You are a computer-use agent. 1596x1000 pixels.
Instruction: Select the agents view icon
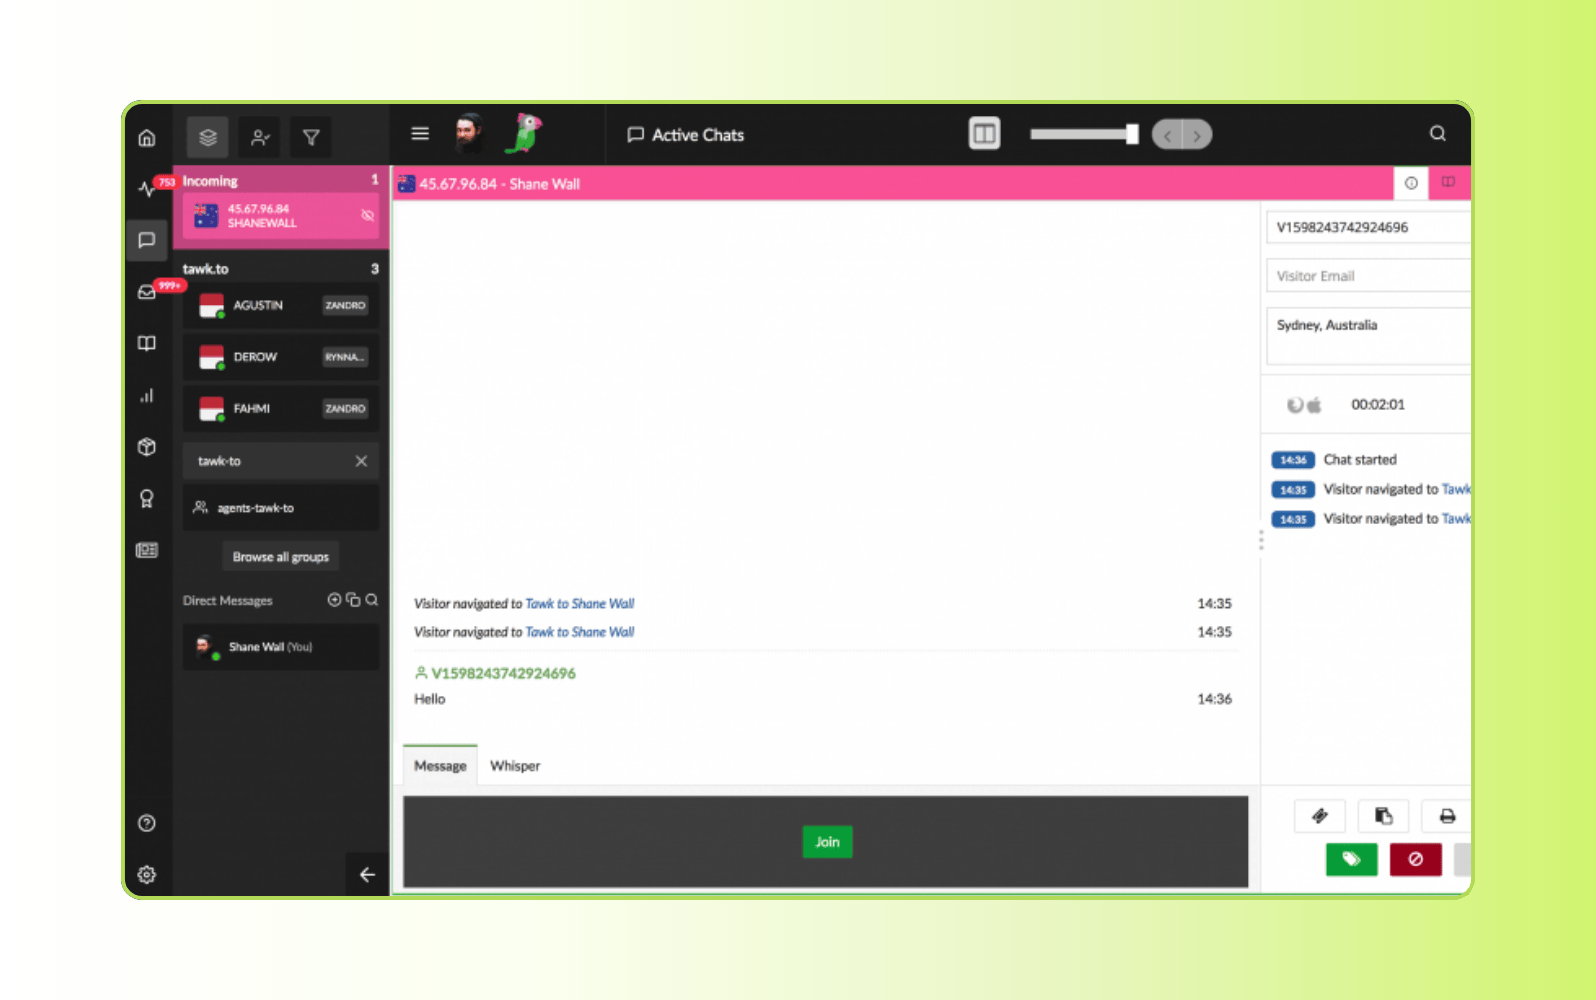pyautogui.click(x=260, y=137)
